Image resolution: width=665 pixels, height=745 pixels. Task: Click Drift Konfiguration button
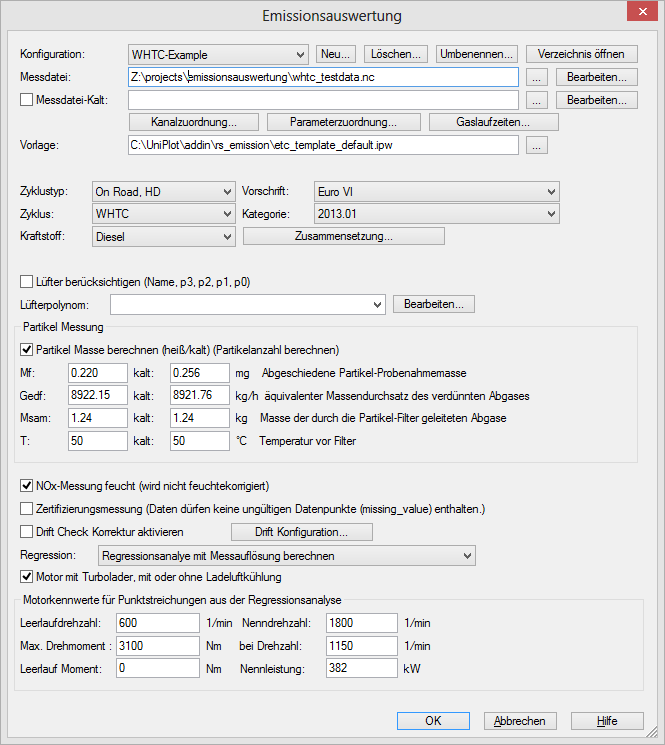(301, 532)
